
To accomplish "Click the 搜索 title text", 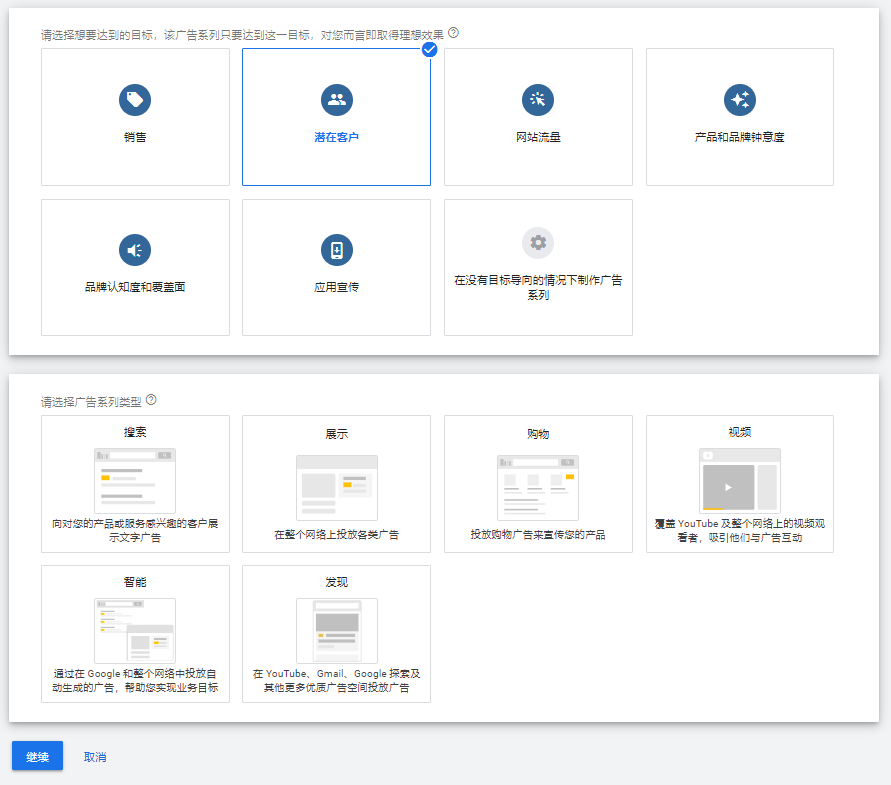I will click(x=135, y=432).
